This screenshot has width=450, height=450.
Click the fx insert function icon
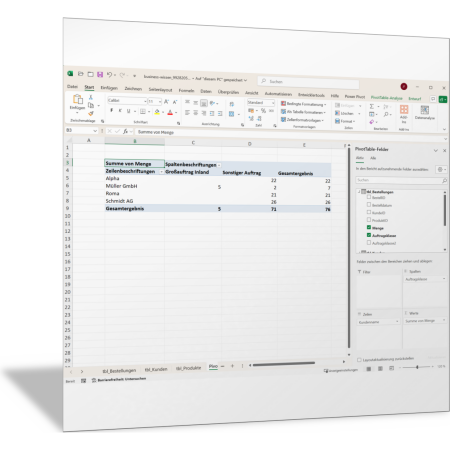tap(125, 131)
